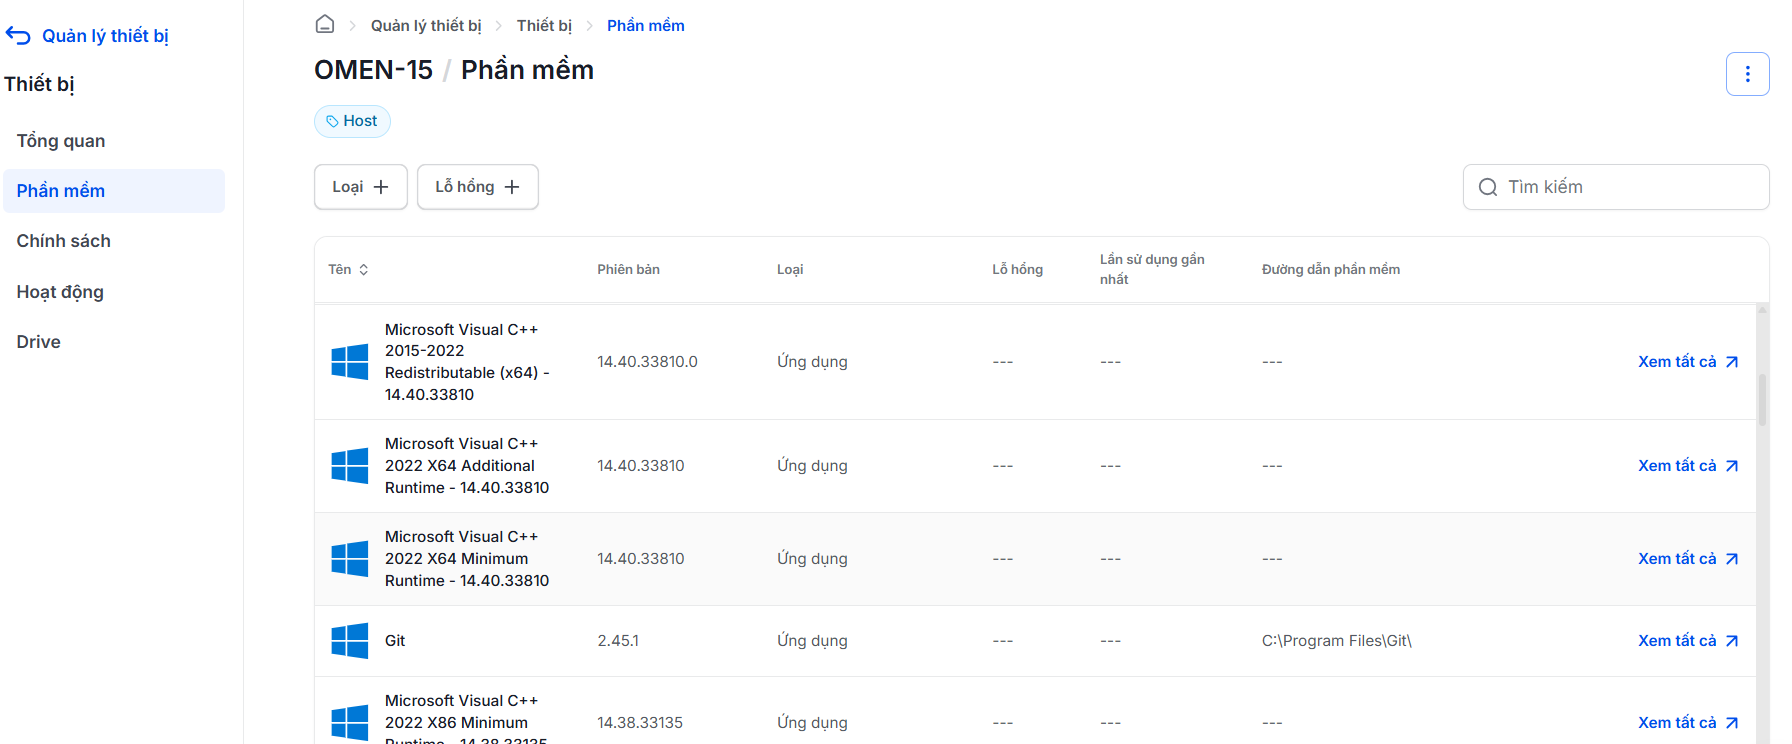Go to Hoạt động section

coord(114,292)
